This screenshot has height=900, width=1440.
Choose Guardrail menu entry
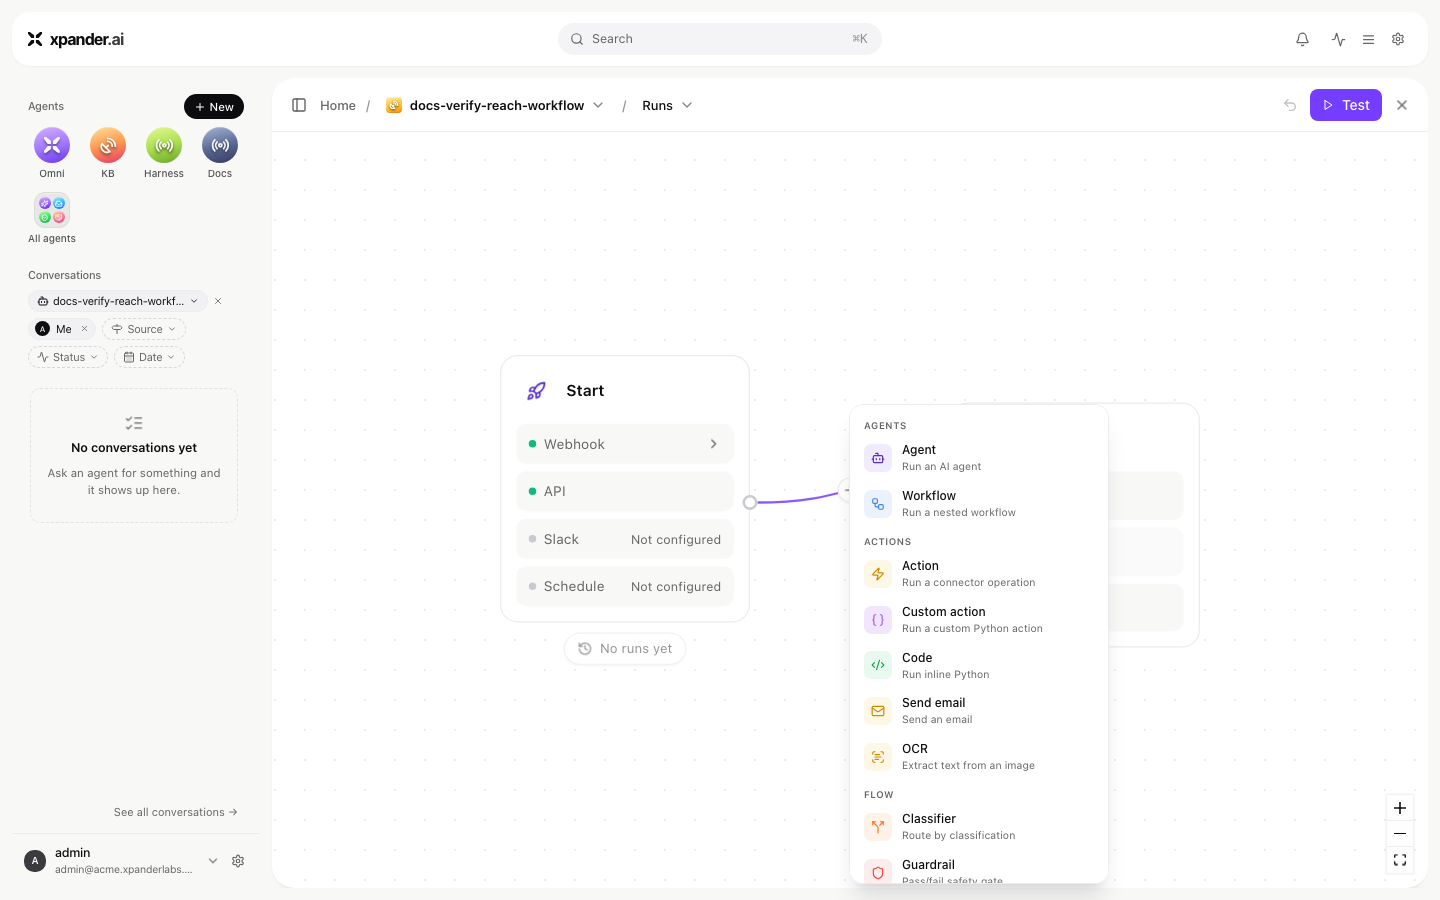979,870
